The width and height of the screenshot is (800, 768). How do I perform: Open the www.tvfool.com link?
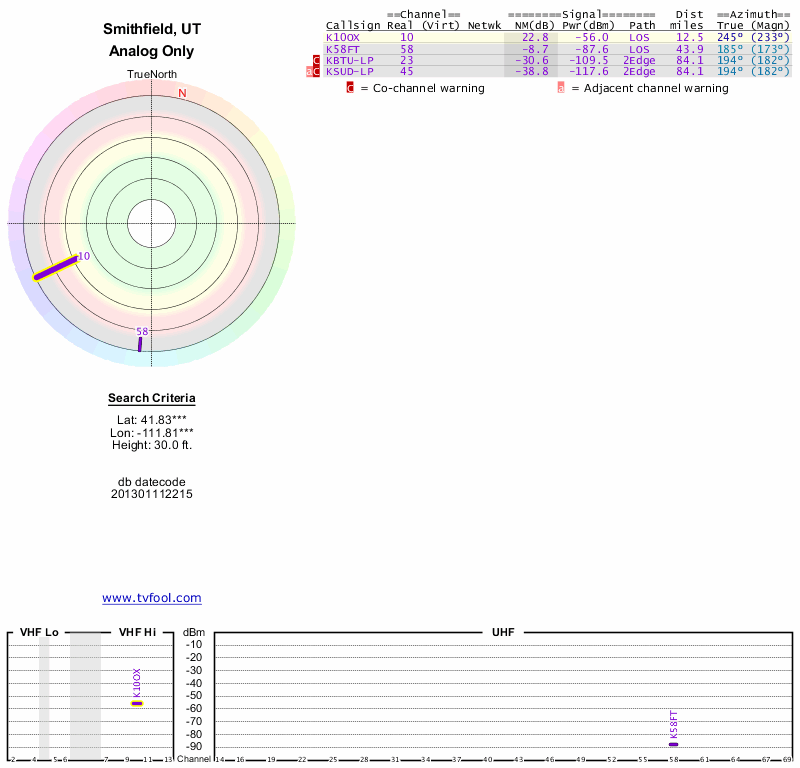point(152,598)
